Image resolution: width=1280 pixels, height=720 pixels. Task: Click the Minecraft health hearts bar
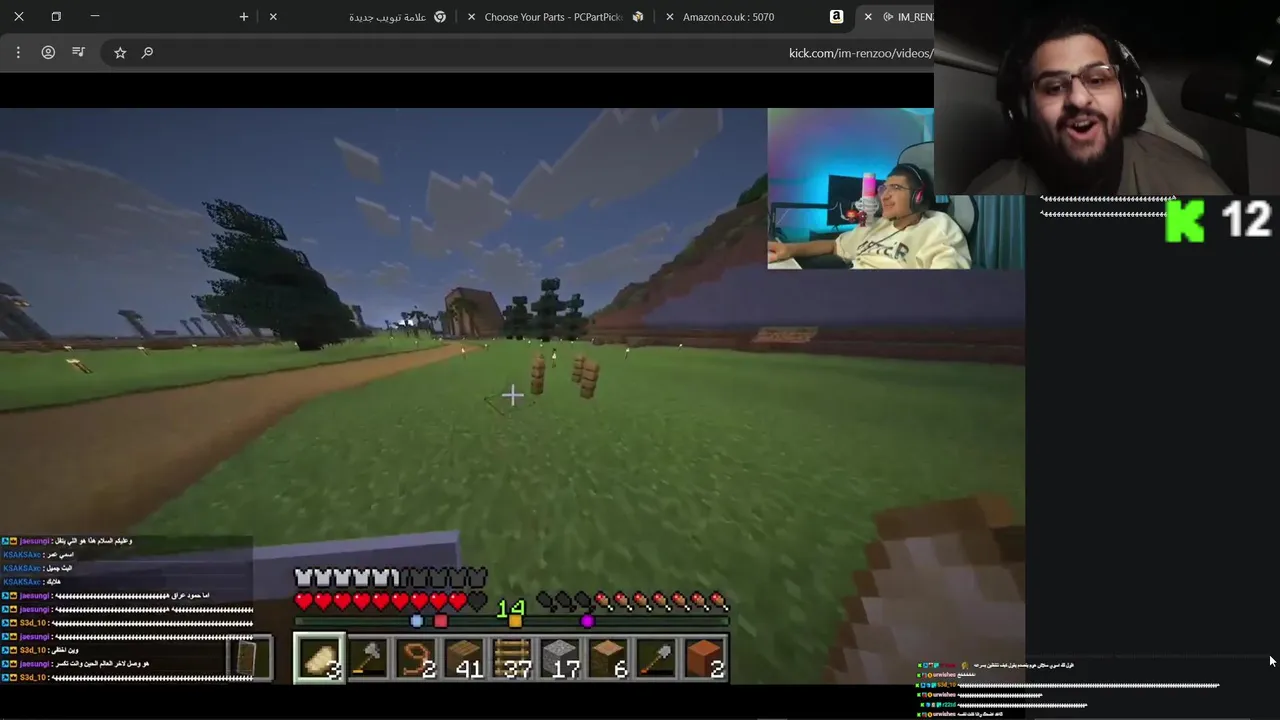(x=392, y=602)
